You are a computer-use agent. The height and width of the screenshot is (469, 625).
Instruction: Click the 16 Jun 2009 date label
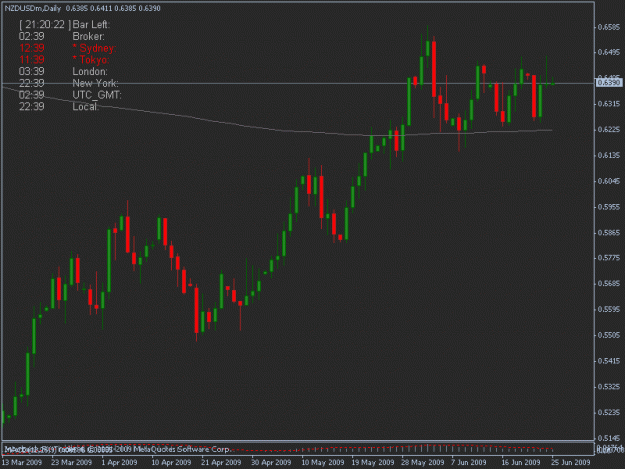521,462
